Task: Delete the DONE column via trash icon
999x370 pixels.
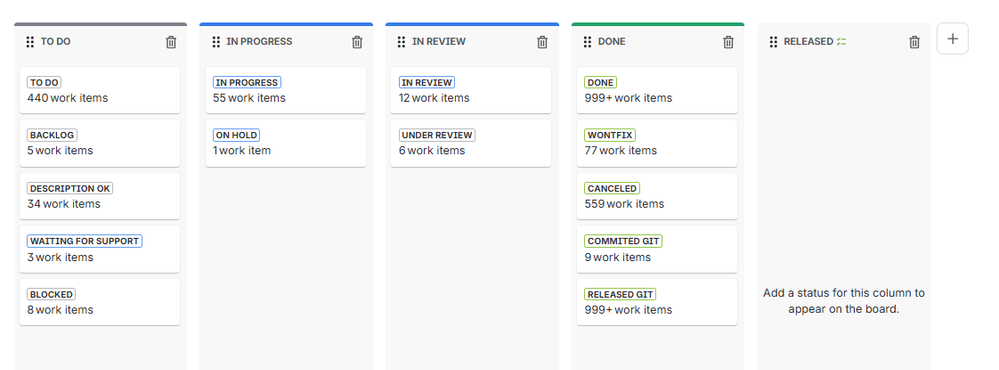Action: 728,42
